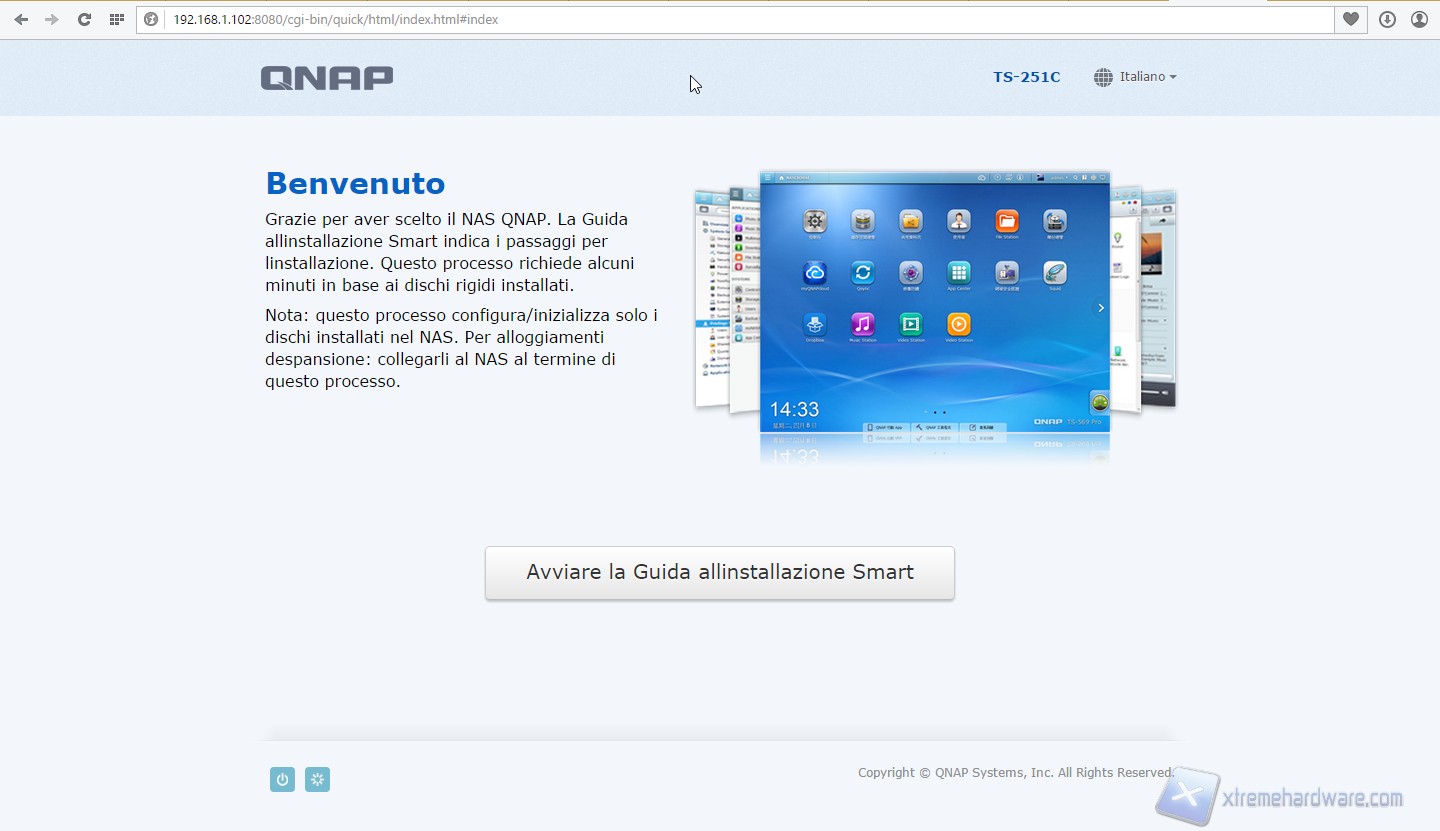Click the TS-251C model name

[x=1026, y=77]
